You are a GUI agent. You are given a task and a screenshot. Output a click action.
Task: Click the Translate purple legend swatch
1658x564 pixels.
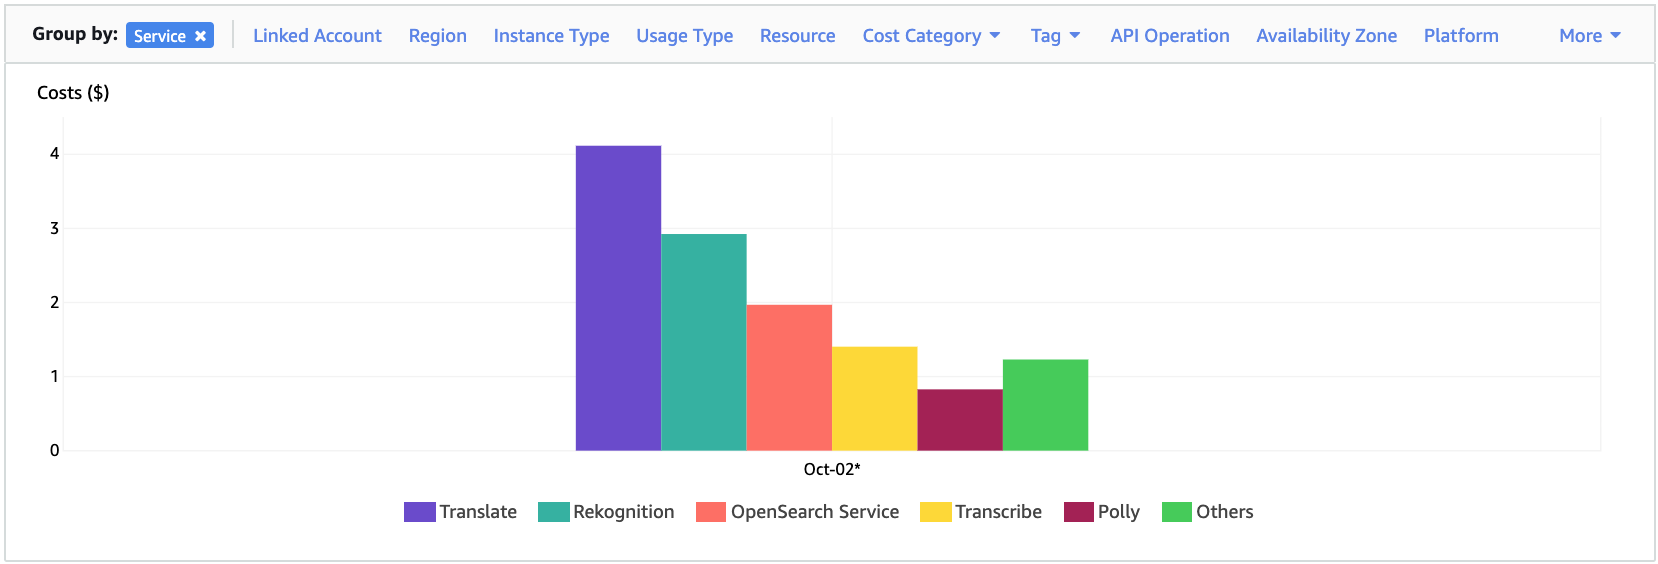(420, 512)
